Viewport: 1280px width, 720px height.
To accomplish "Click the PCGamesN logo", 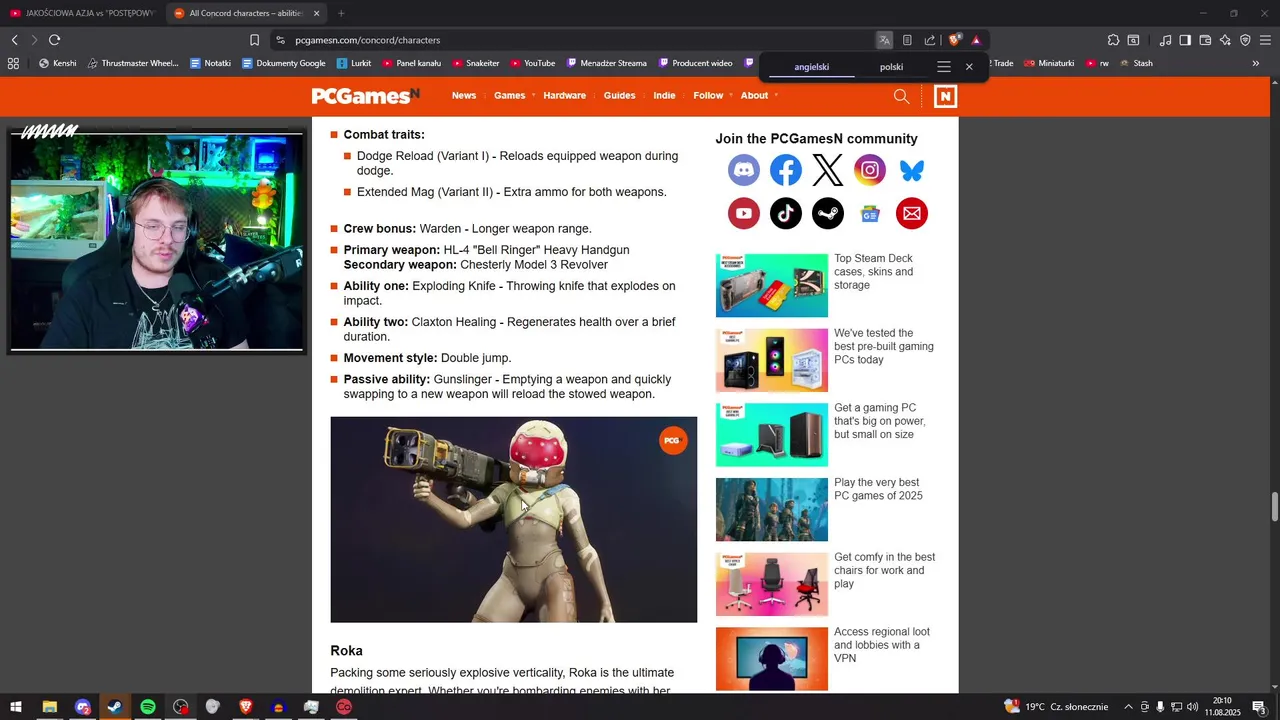I will click(365, 96).
